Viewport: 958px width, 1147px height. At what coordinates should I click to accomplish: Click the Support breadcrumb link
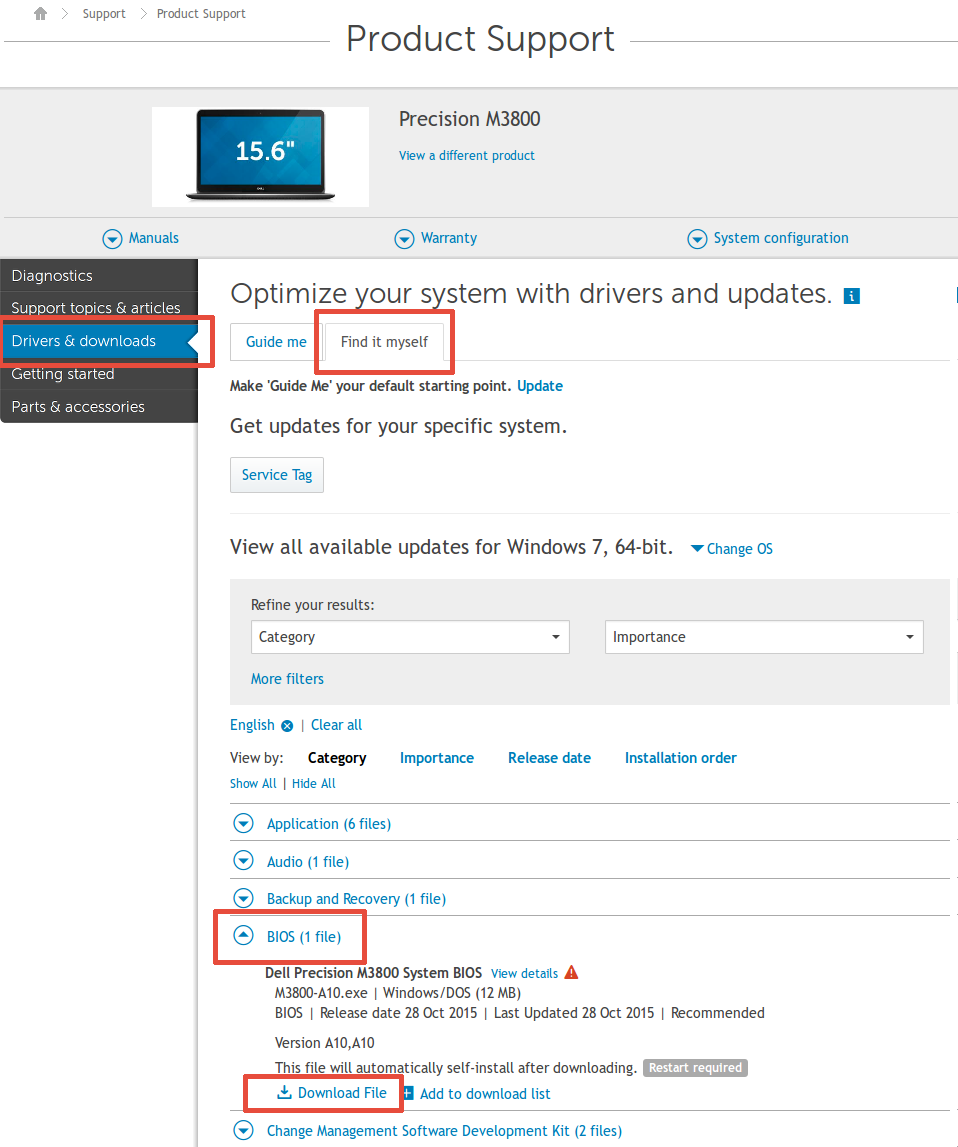104,14
